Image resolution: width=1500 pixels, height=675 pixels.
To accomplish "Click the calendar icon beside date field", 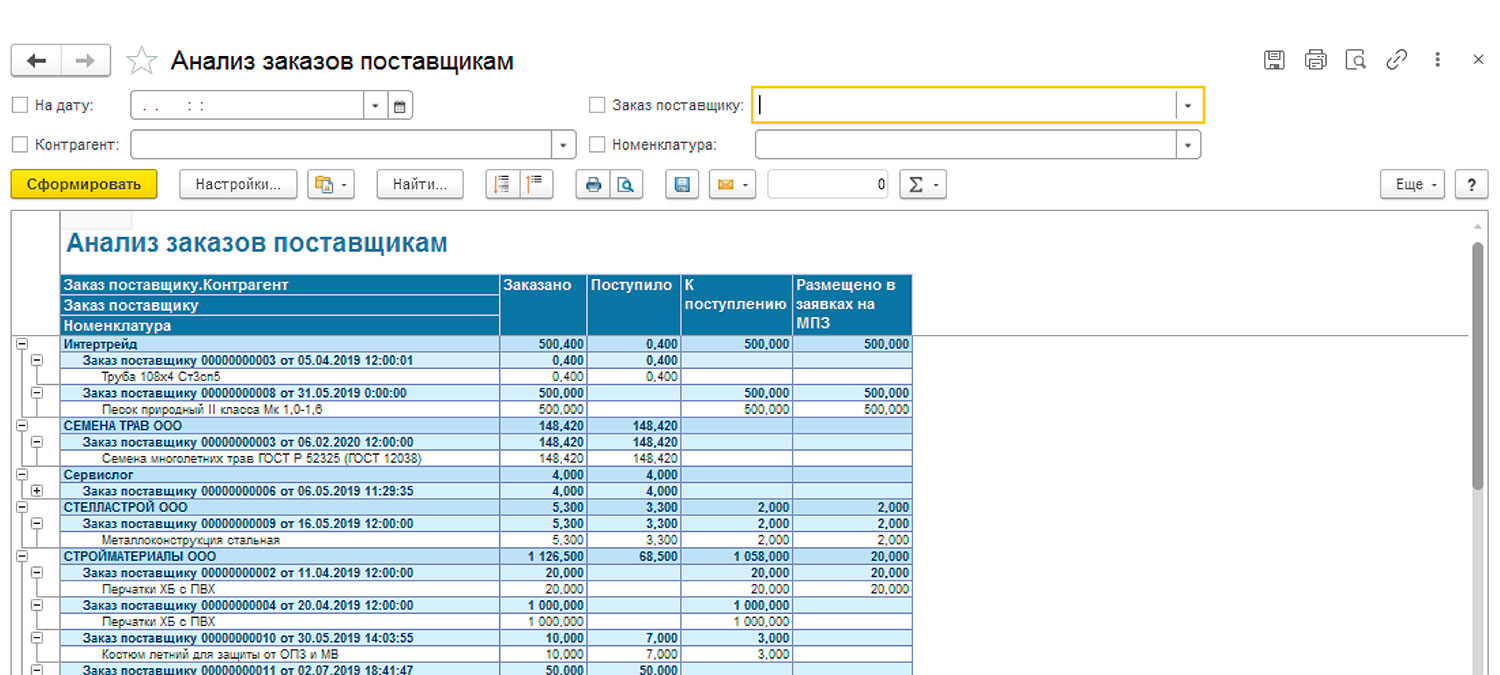I will 400,106.
